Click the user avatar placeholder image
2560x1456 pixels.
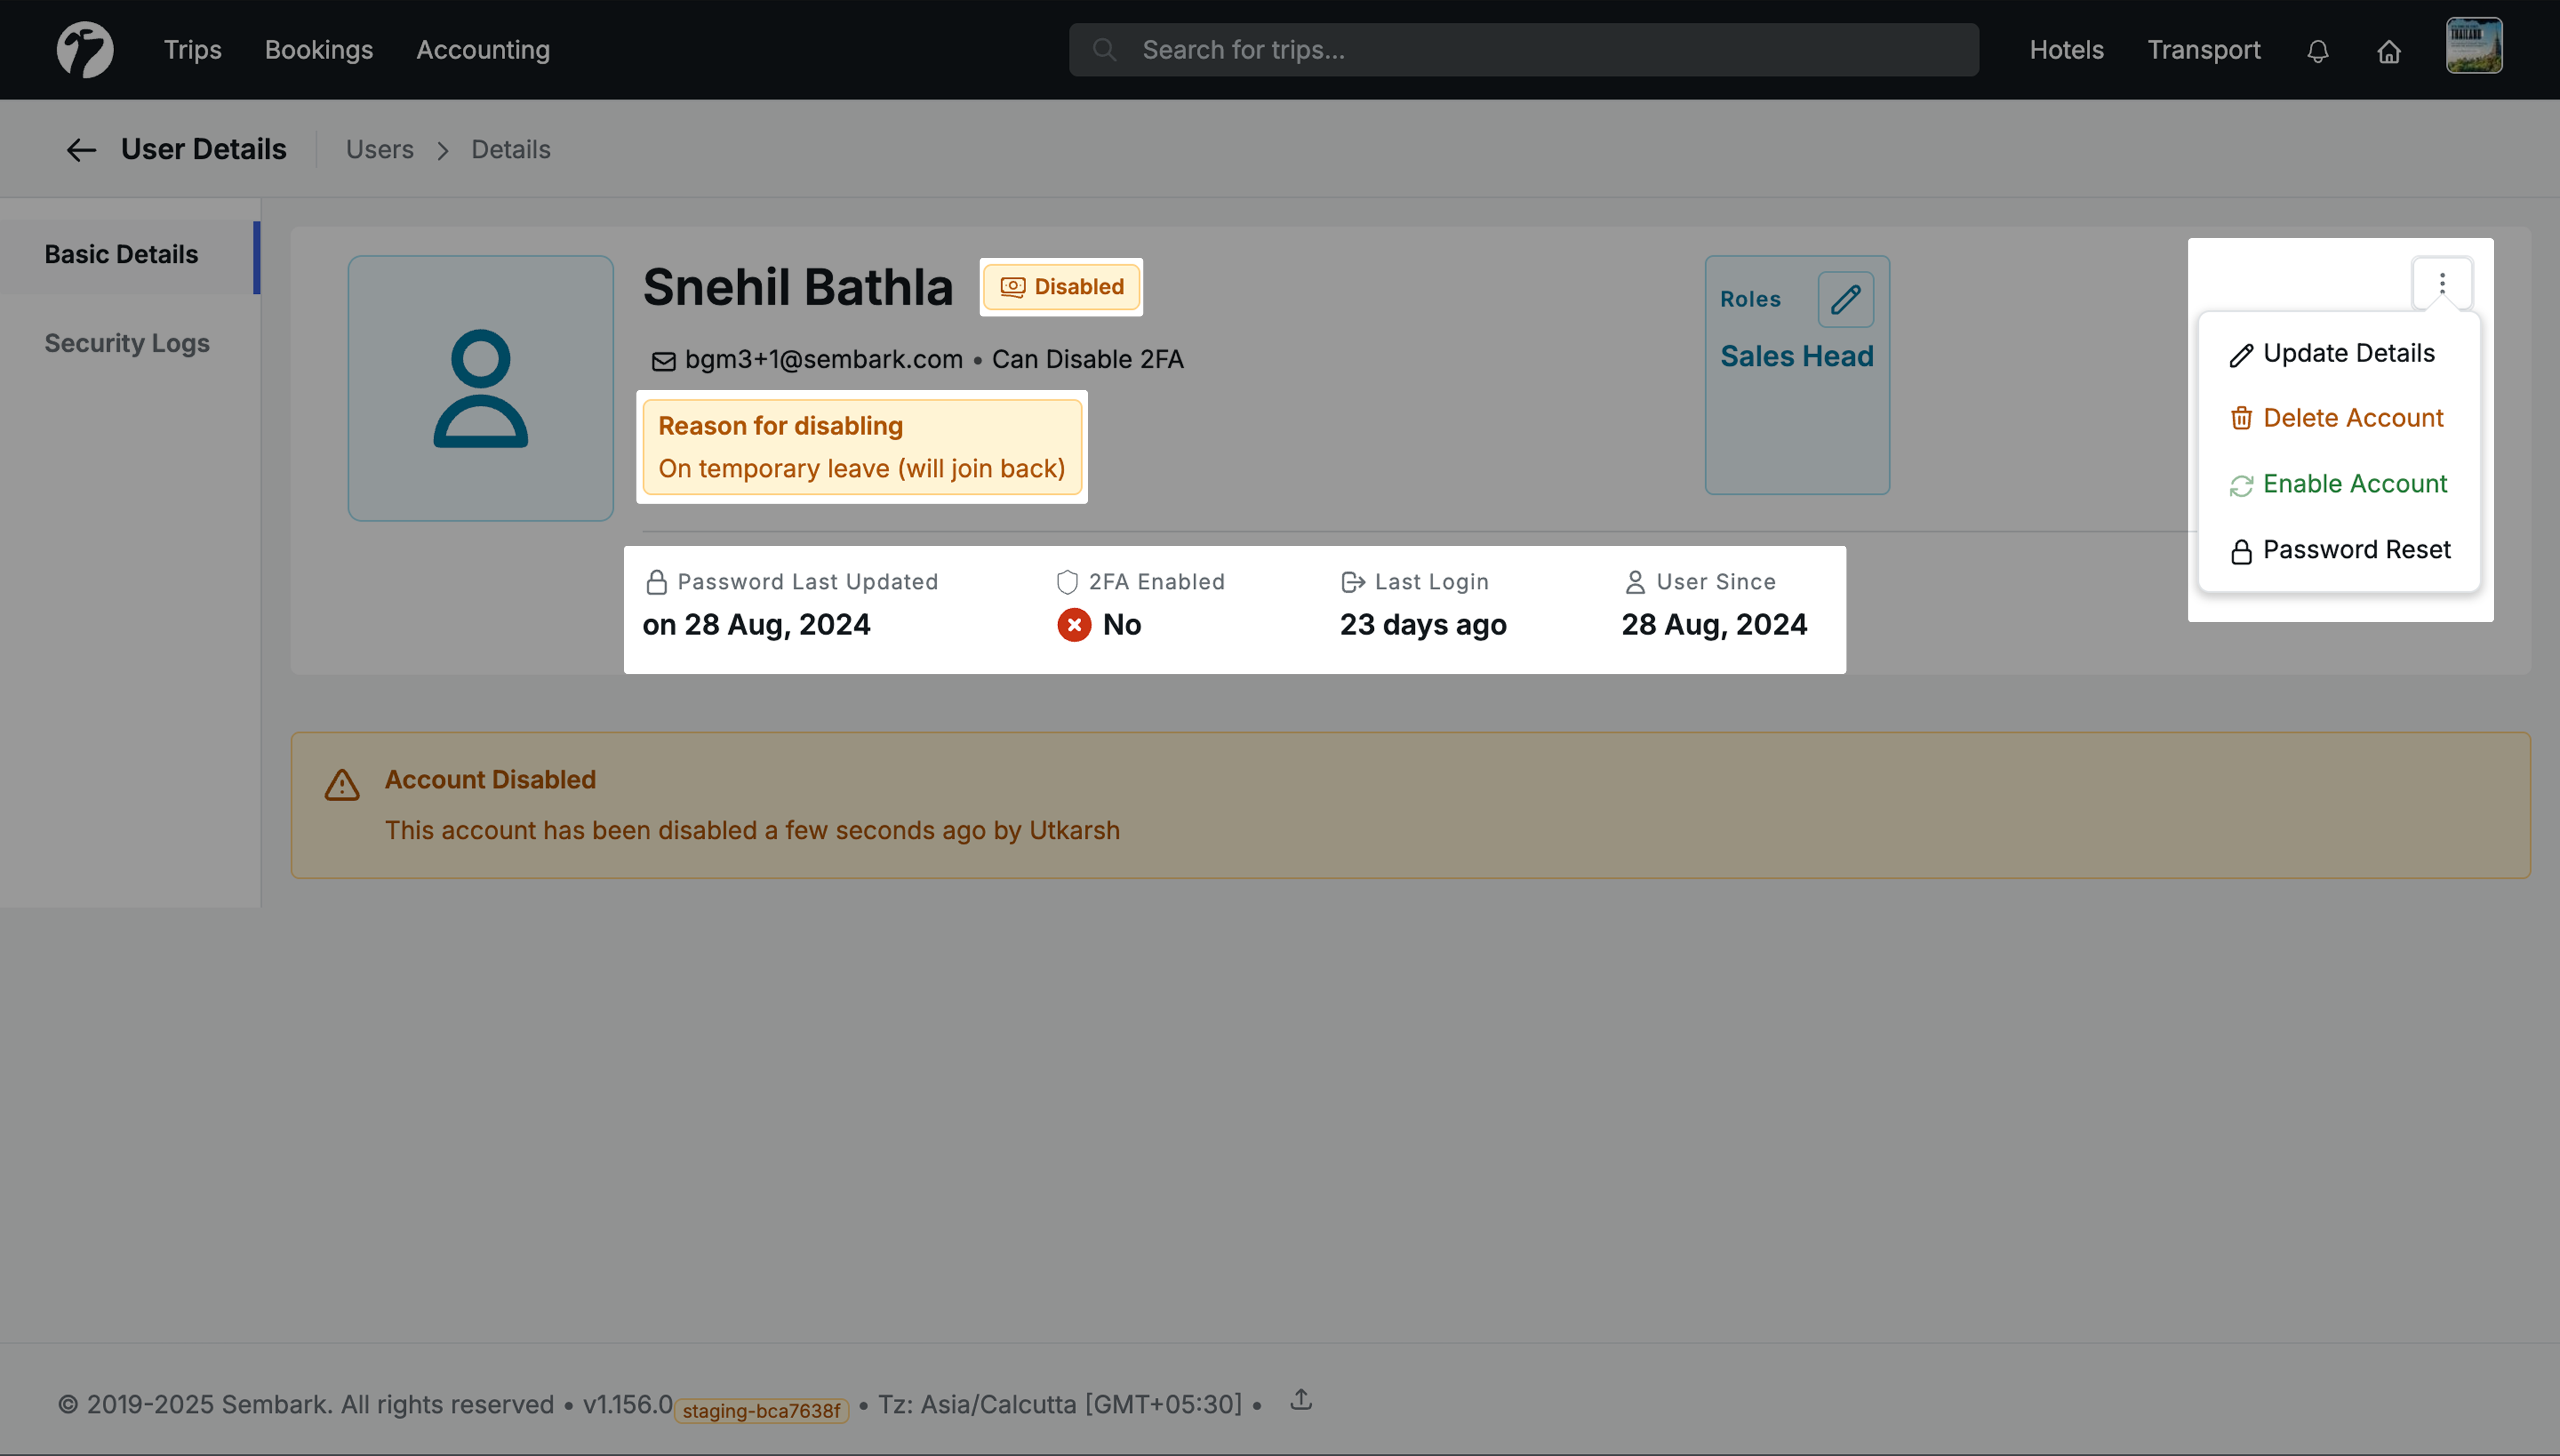point(480,388)
